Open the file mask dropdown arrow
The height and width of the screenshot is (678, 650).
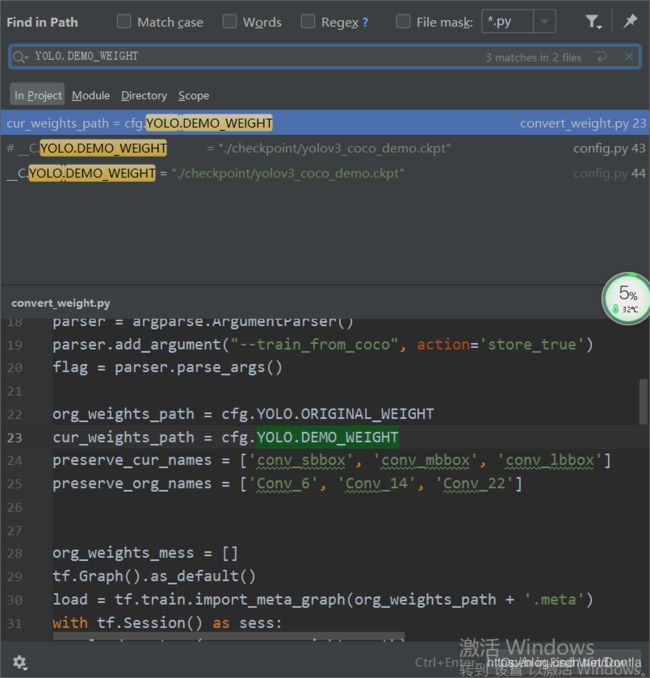click(x=544, y=21)
